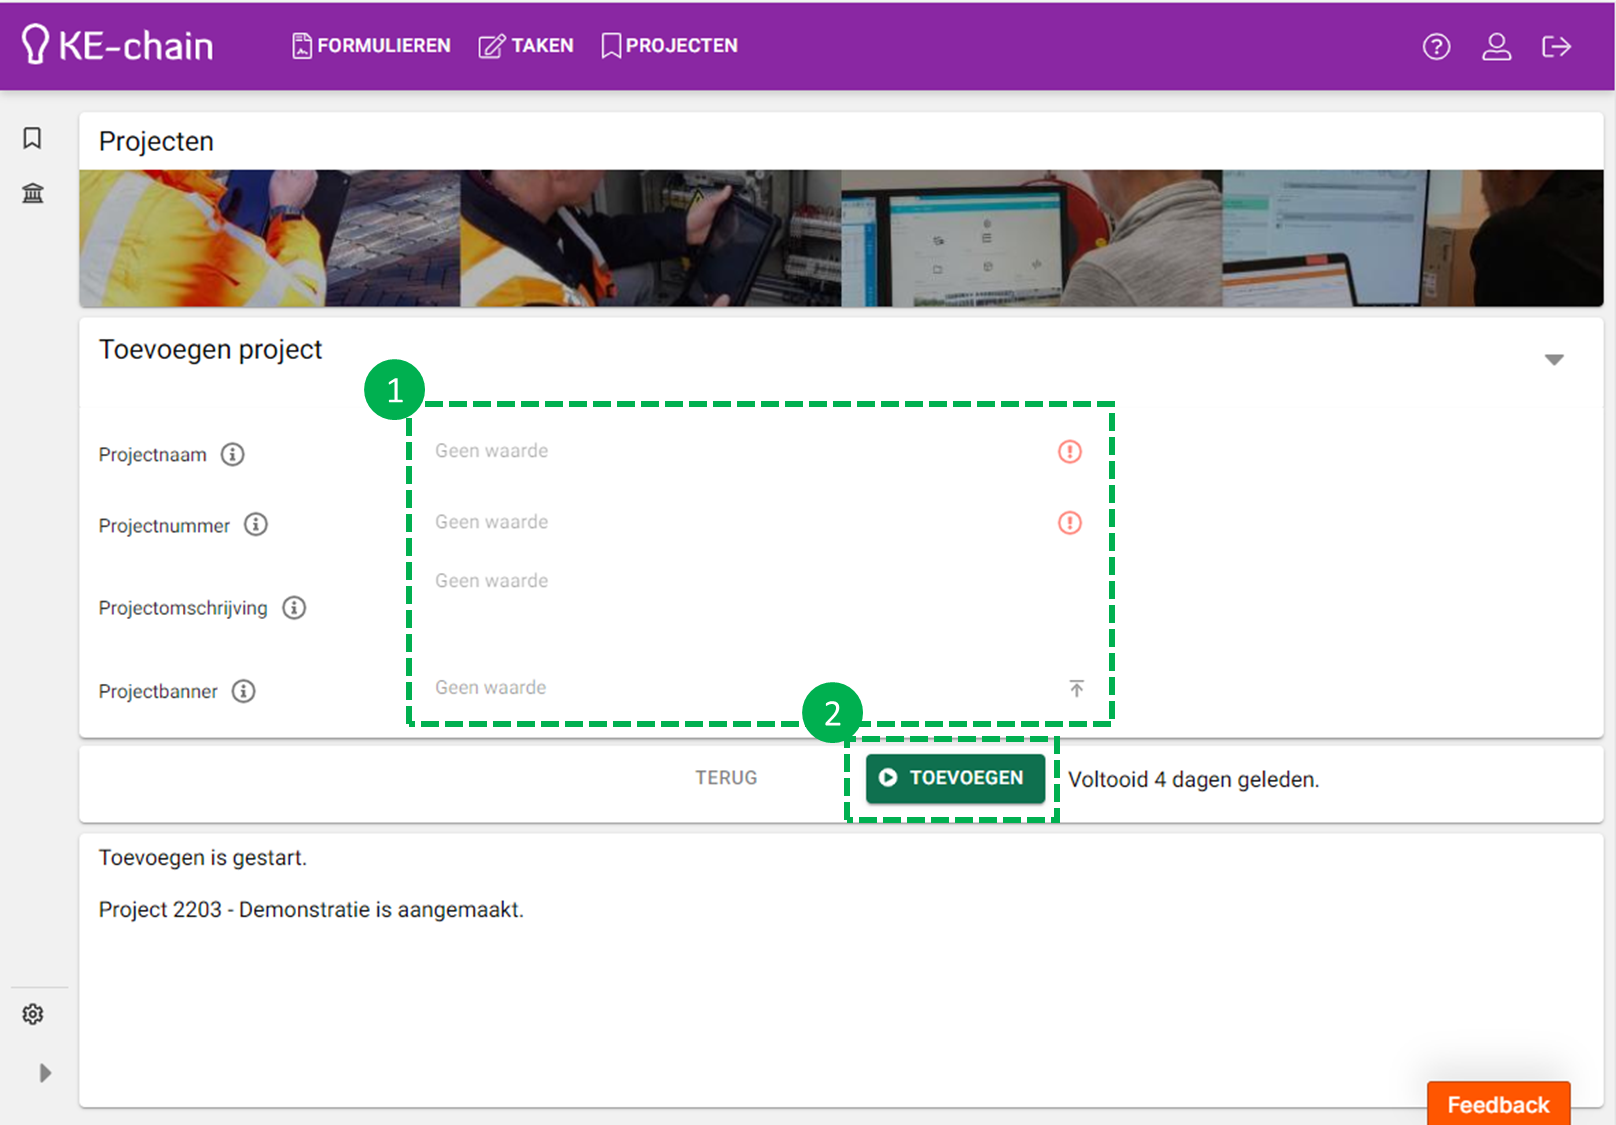Click info icon next to Projectnaam
The height and width of the screenshot is (1125, 1616).
pyautogui.click(x=232, y=454)
